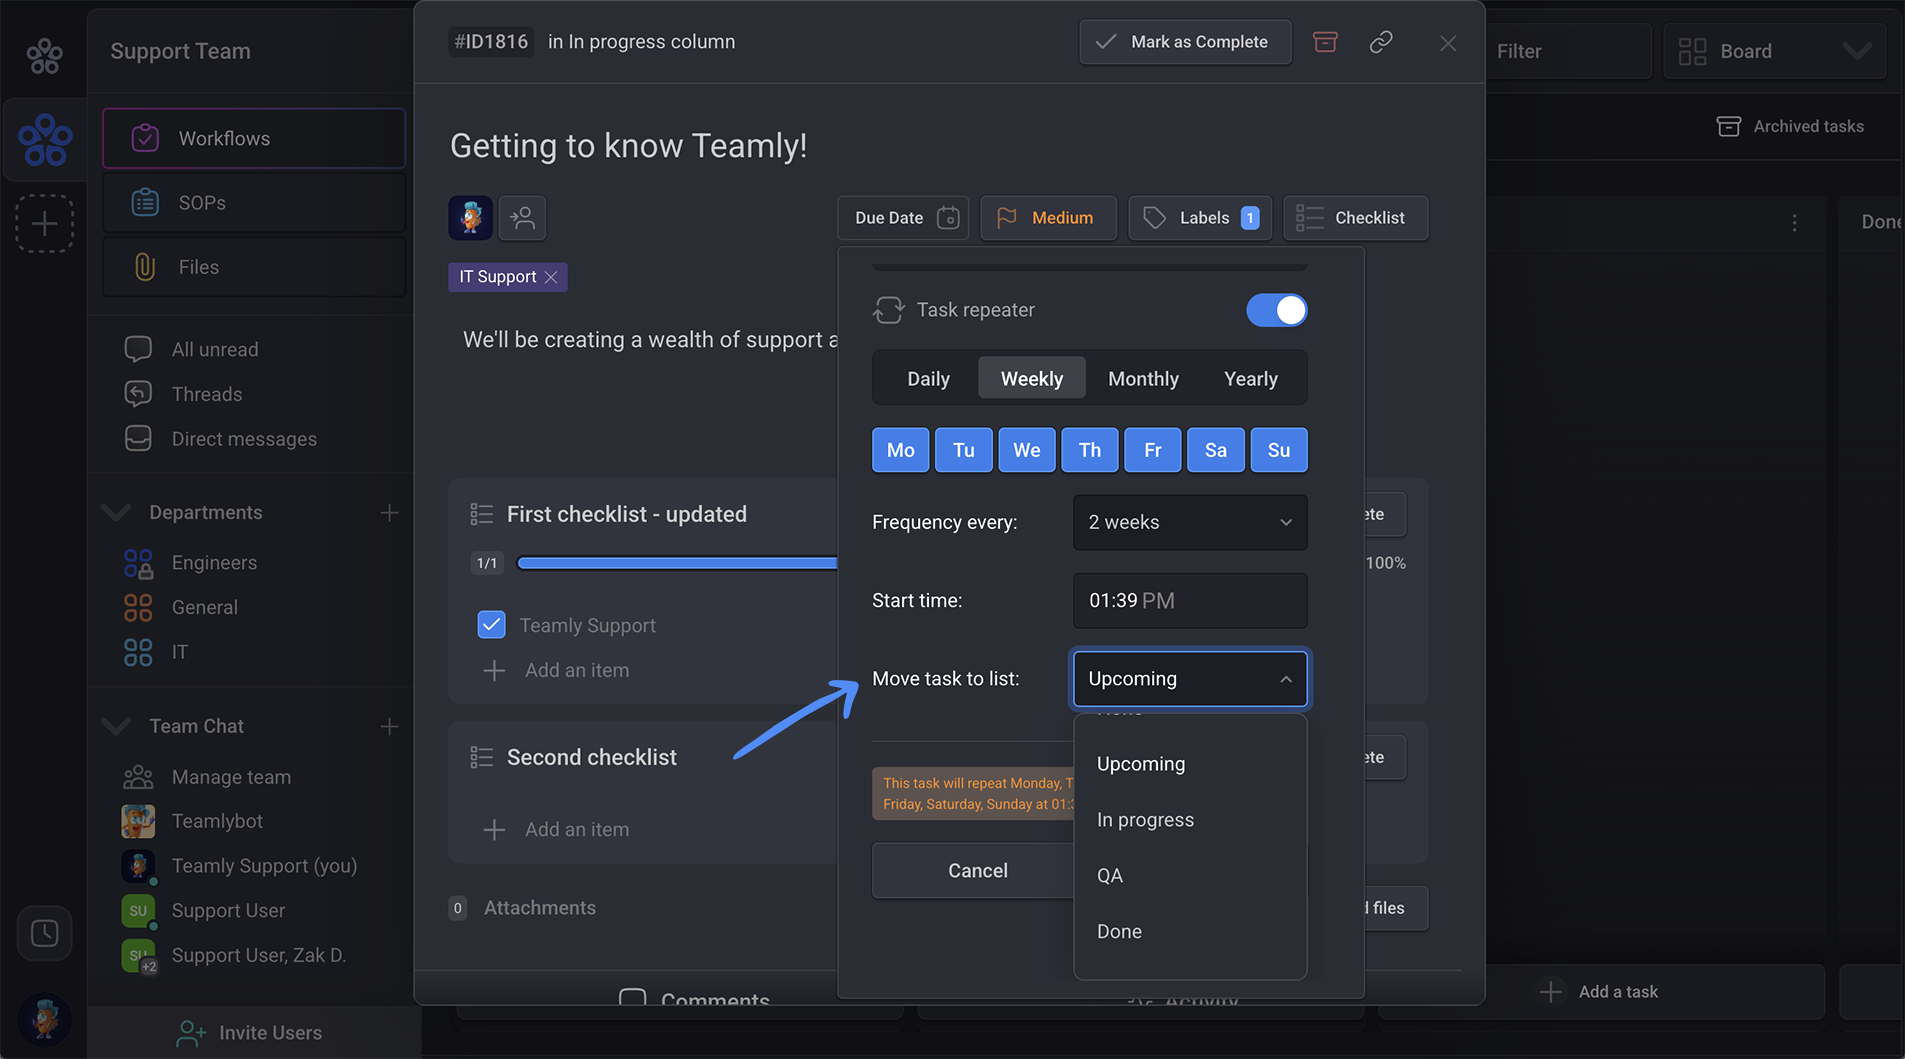Toggle the Tu day button
The width and height of the screenshot is (1905, 1059).
(963, 450)
